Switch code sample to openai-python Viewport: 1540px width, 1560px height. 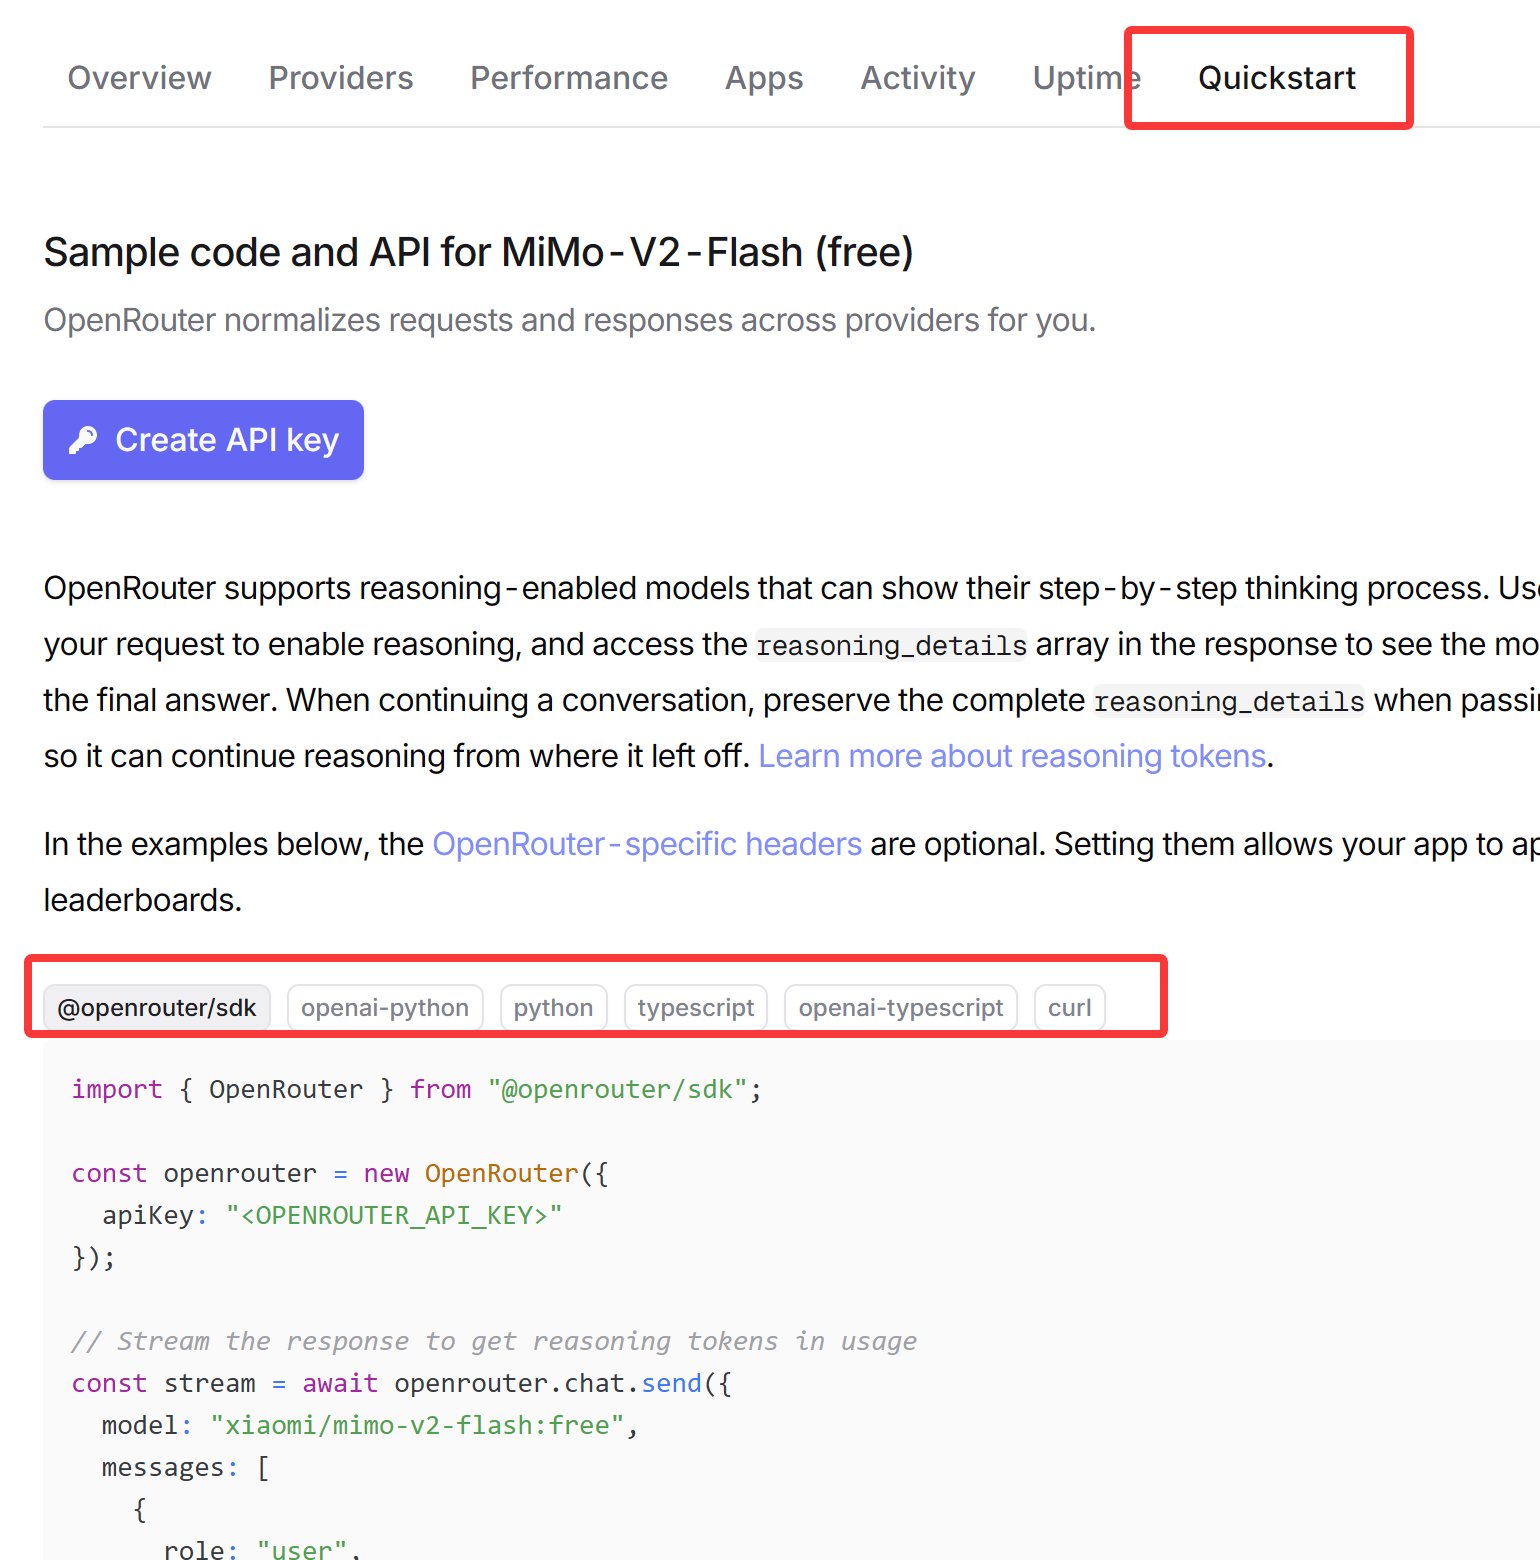click(385, 1007)
